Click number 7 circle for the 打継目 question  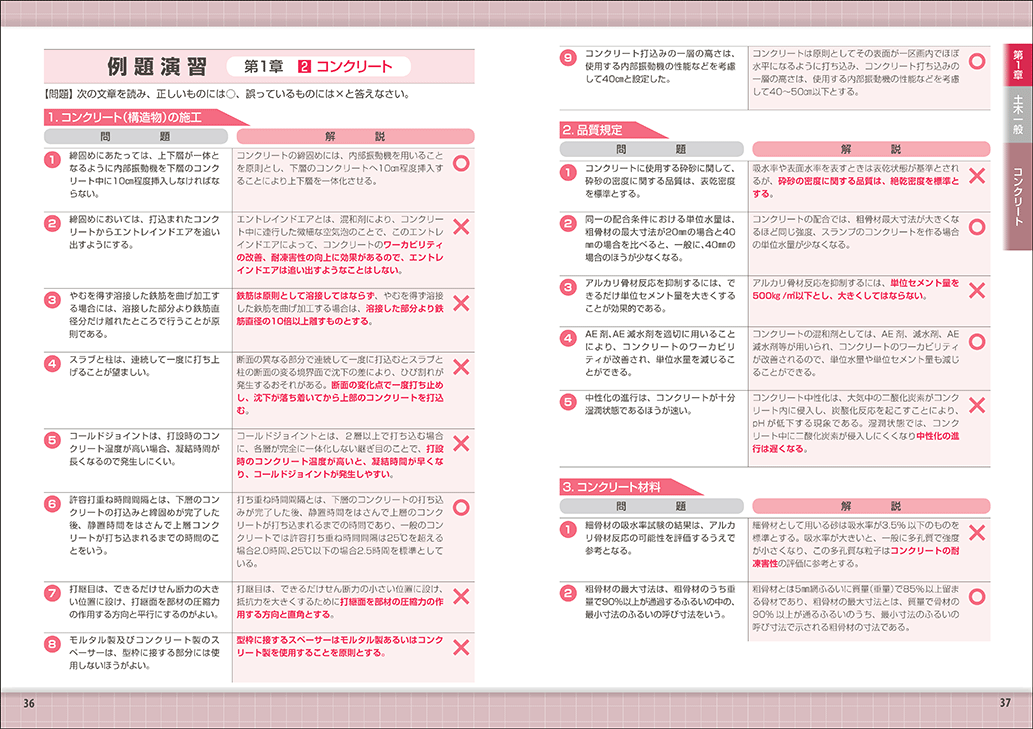(x=53, y=593)
